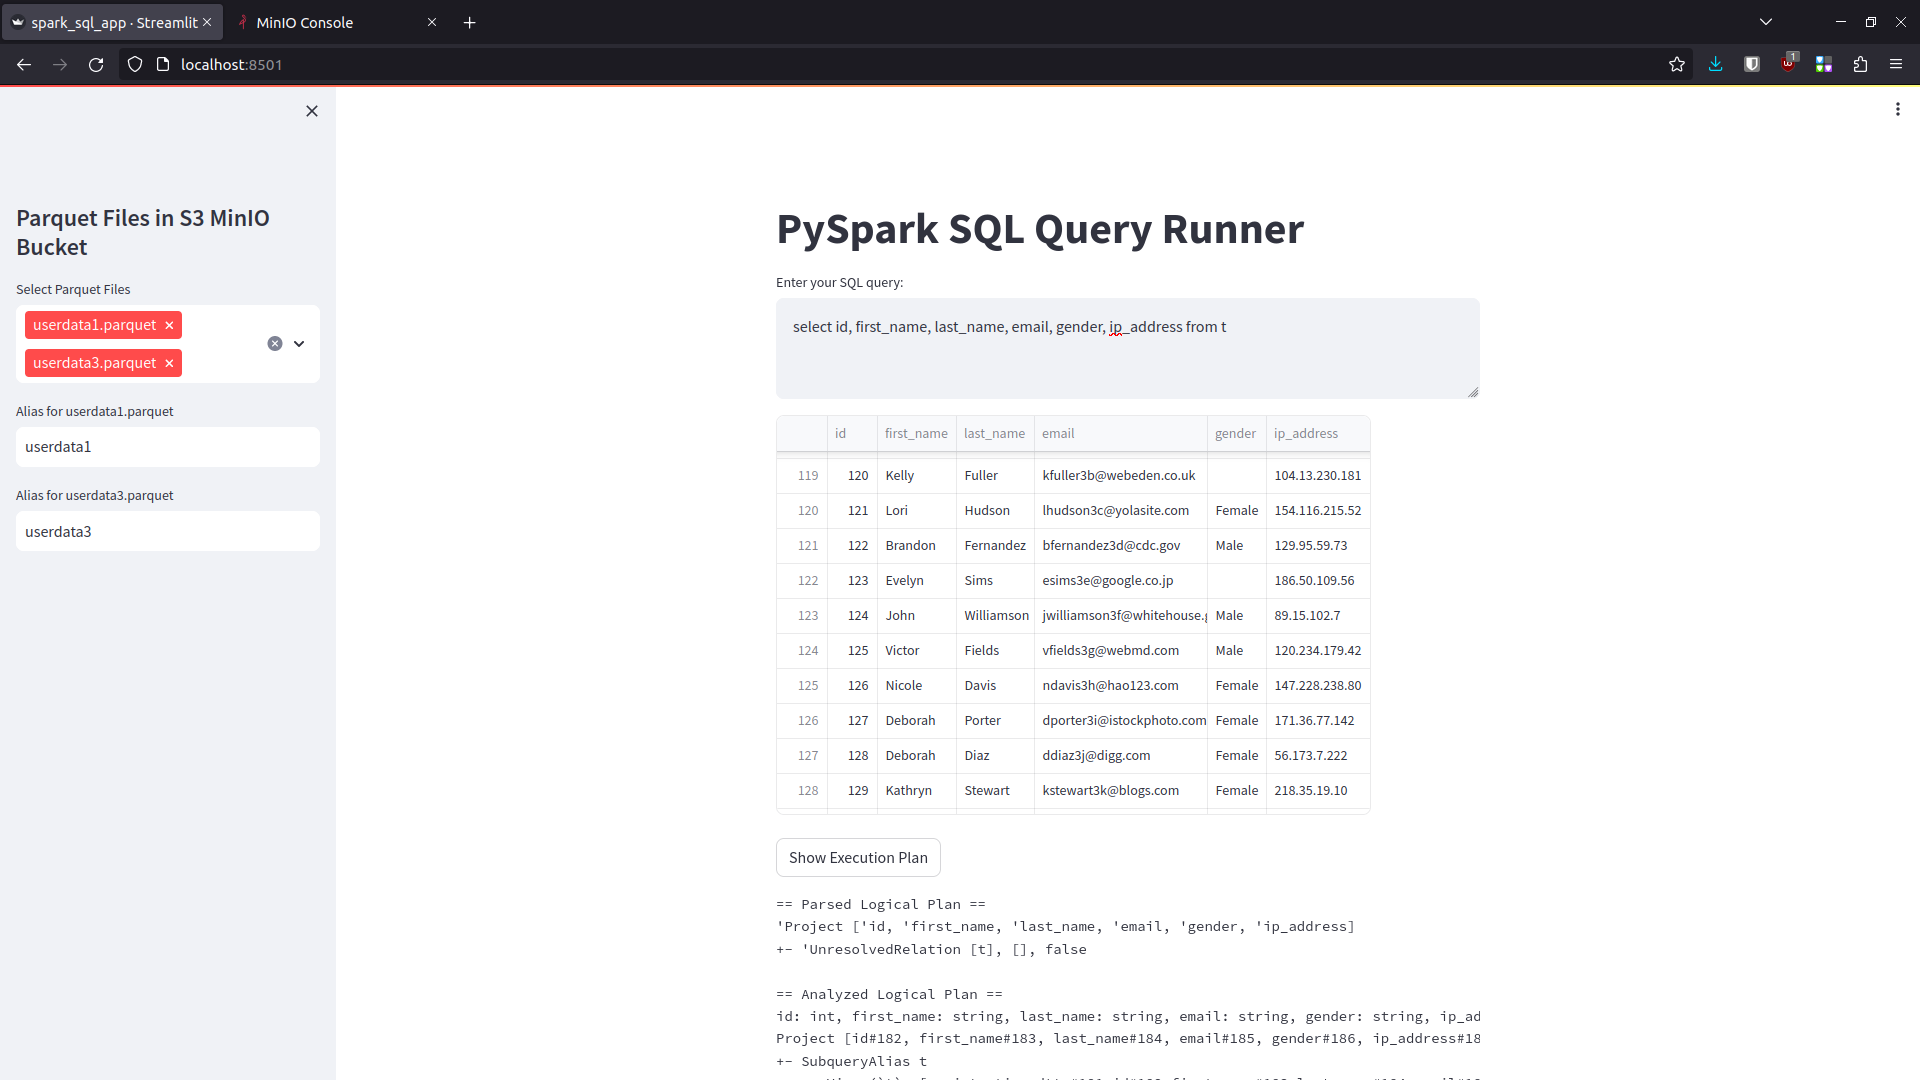
Task: Close the spark_sql_app browser tab
Action: [207, 22]
